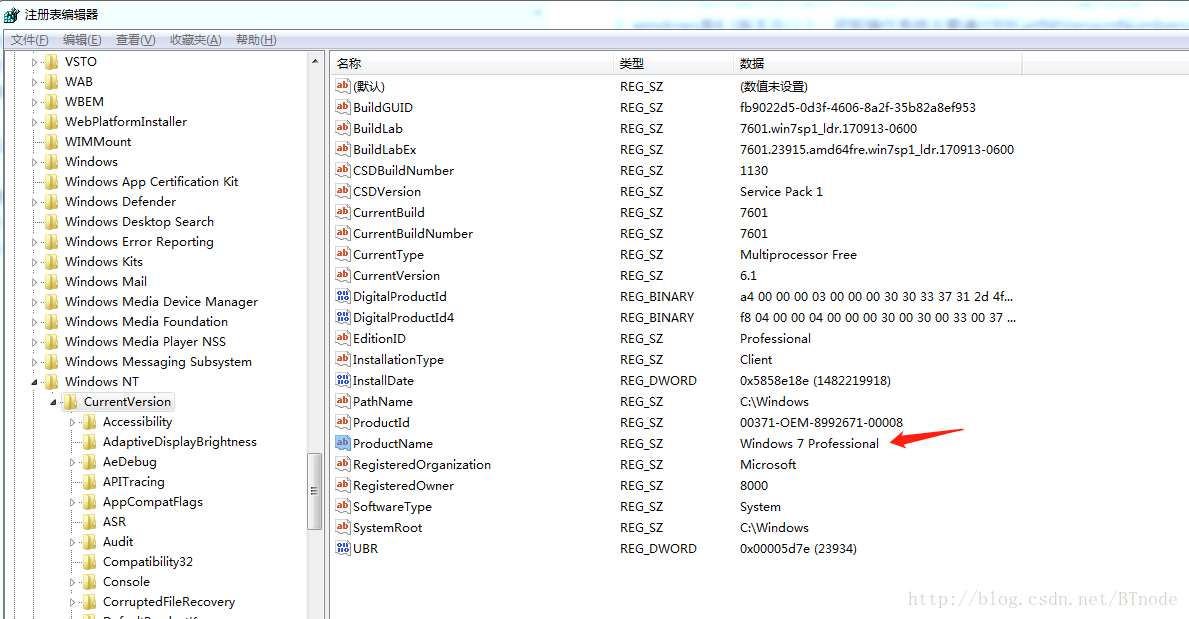This screenshot has width=1189, height=619.
Task: Expand the Accessibility tree node
Action: pyautogui.click(x=72, y=423)
